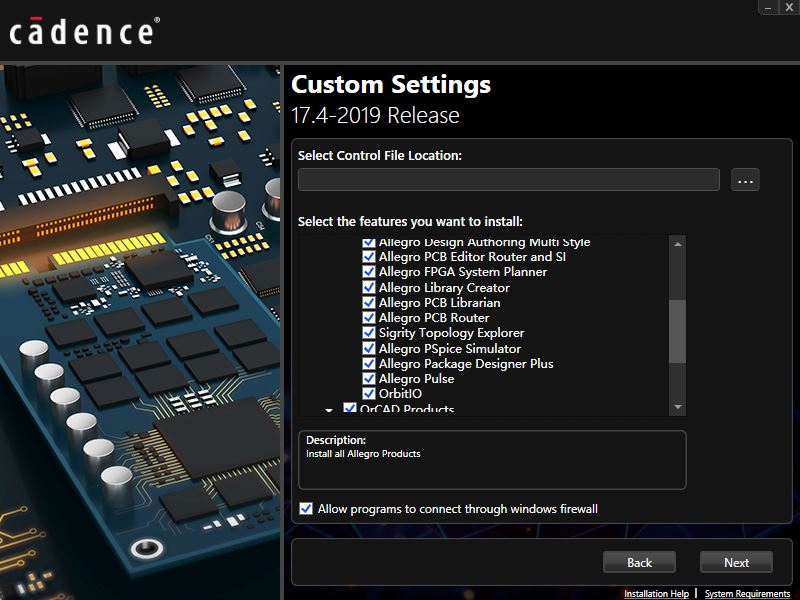Close the Cadence installer window
The height and width of the screenshot is (600, 800).
pyautogui.click(x=788, y=7)
